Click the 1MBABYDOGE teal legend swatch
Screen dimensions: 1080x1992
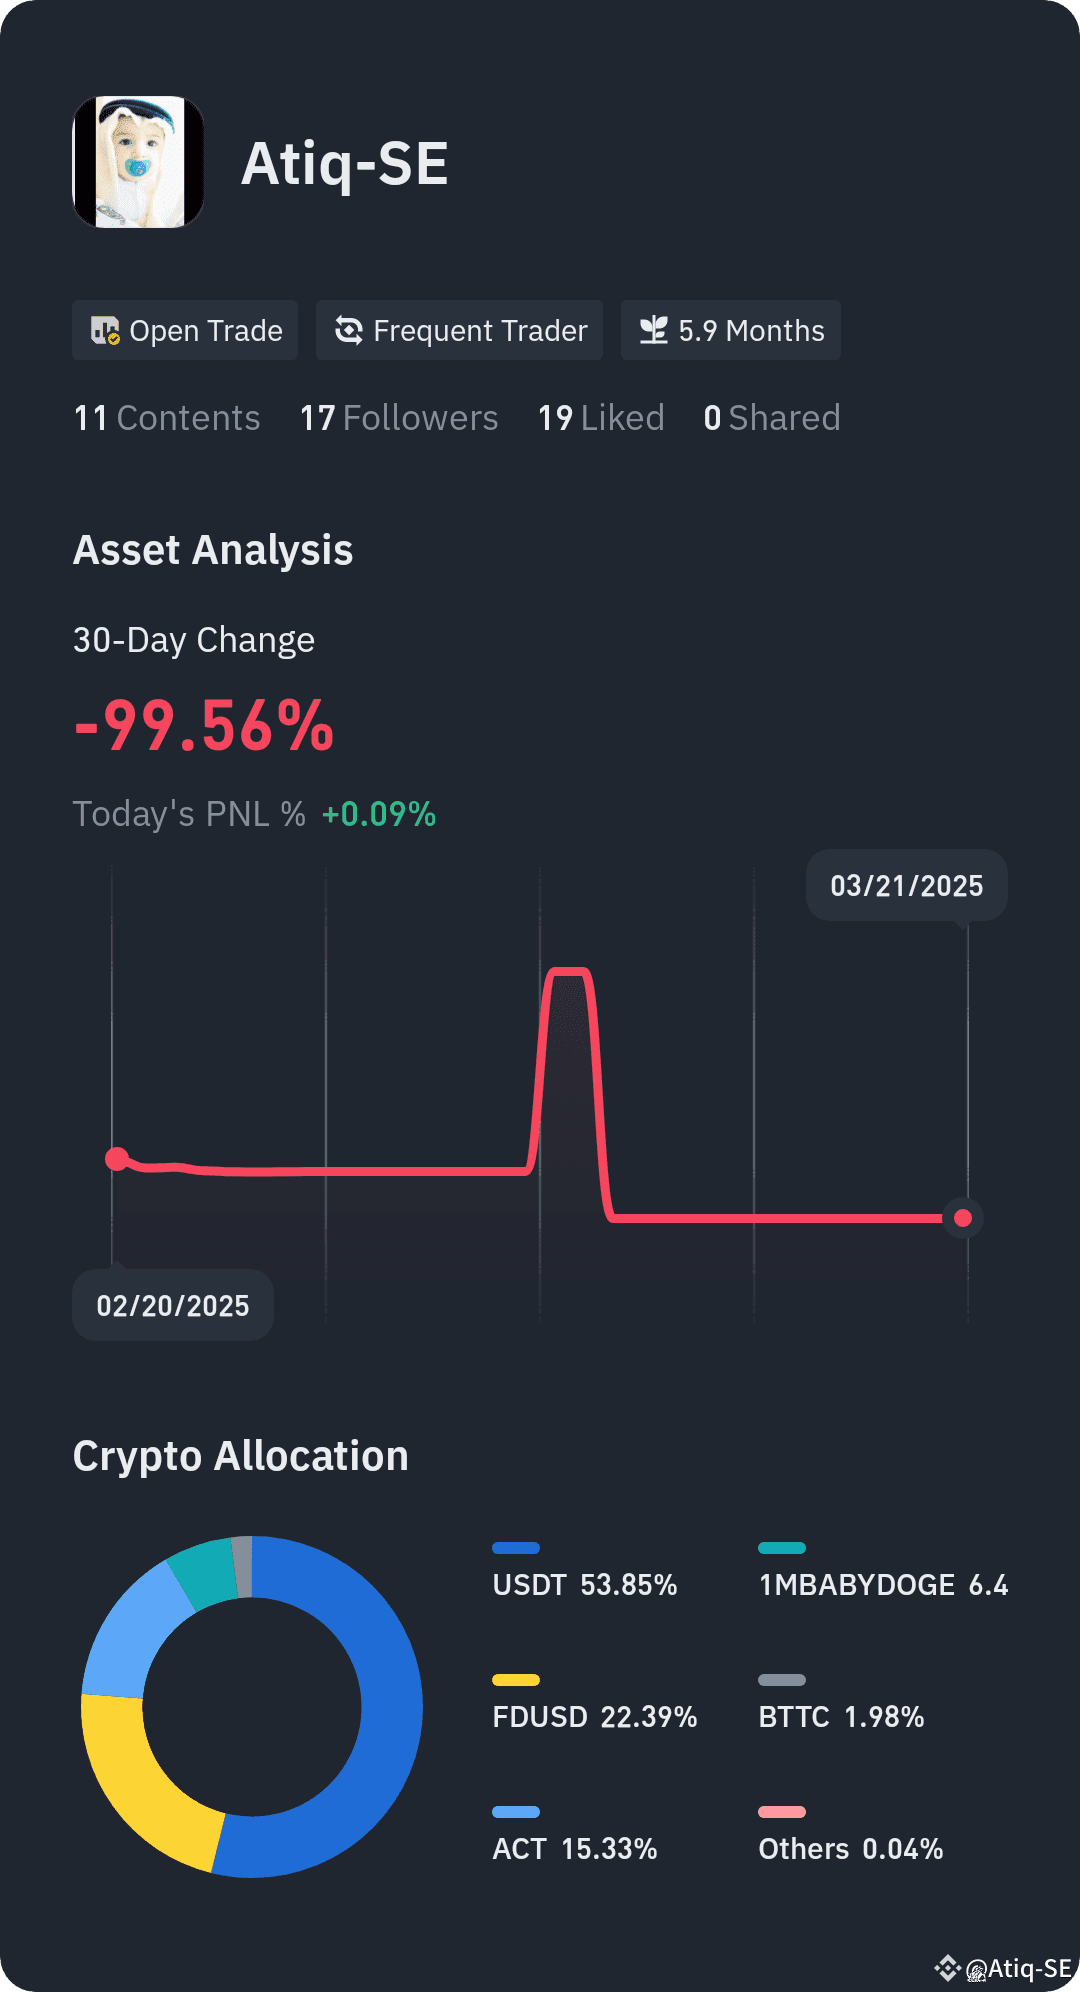(782, 1548)
